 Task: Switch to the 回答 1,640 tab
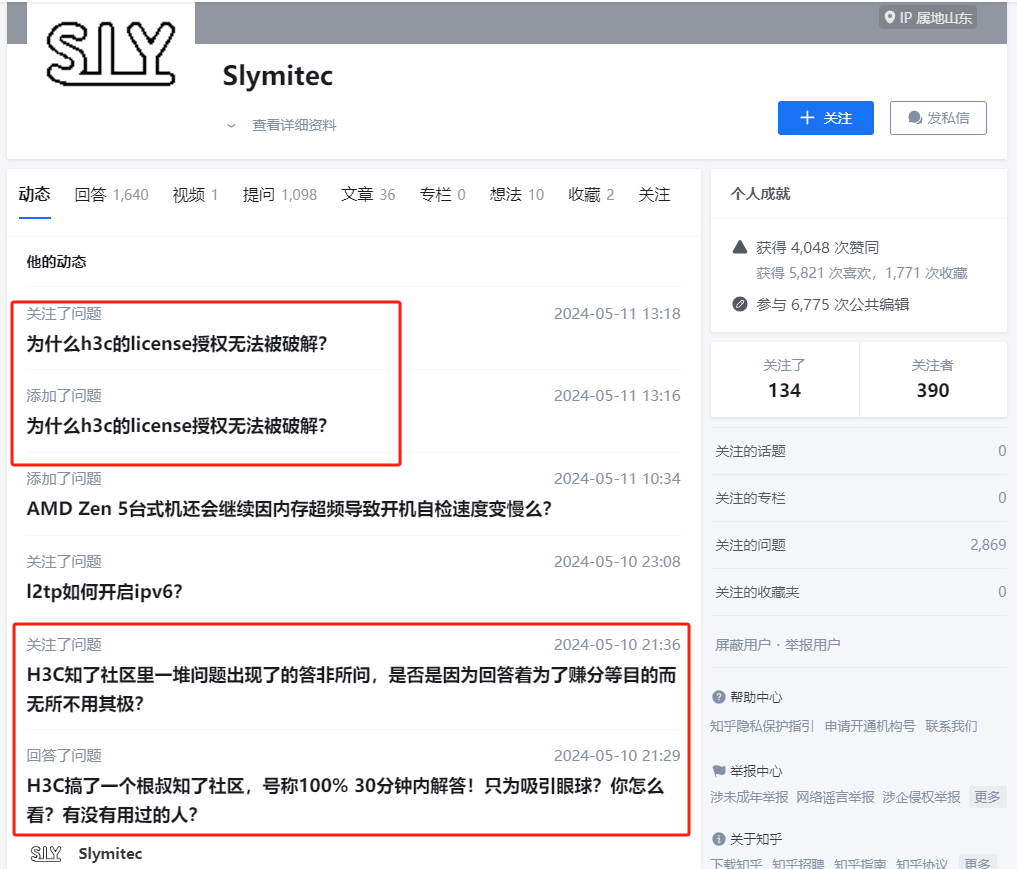(111, 195)
